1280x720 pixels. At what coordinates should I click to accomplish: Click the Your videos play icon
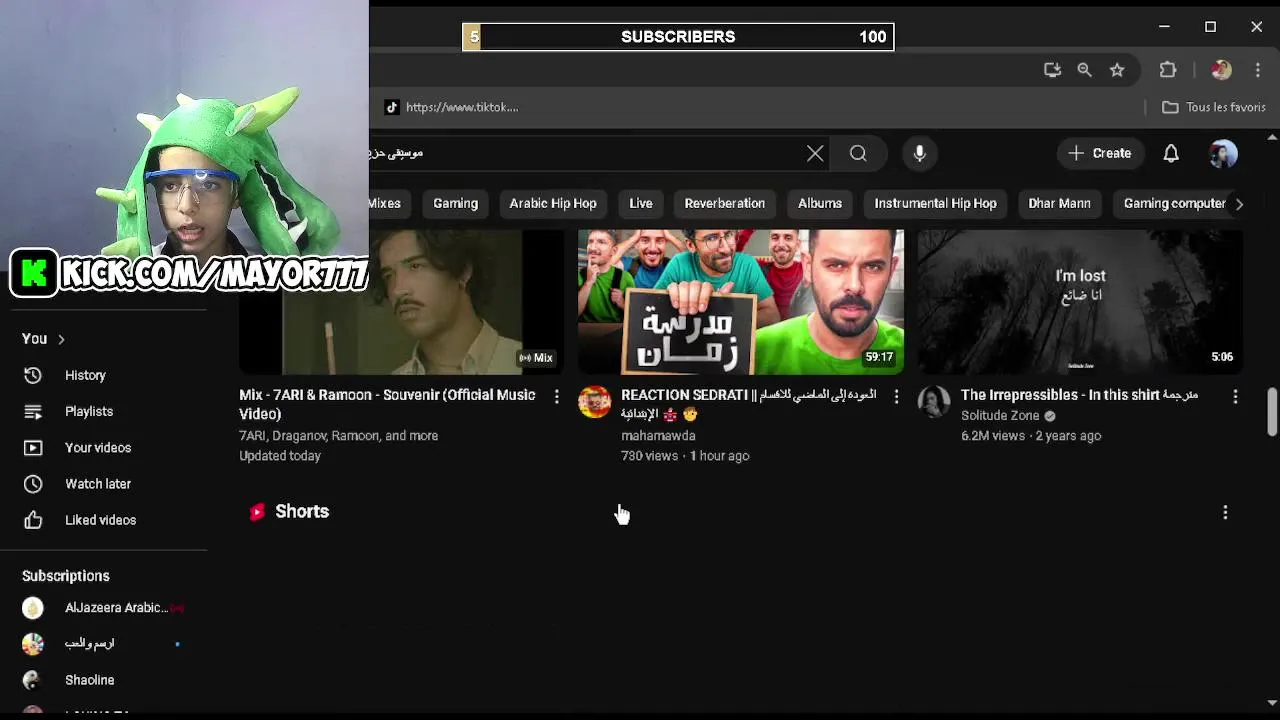click(33, 448)
